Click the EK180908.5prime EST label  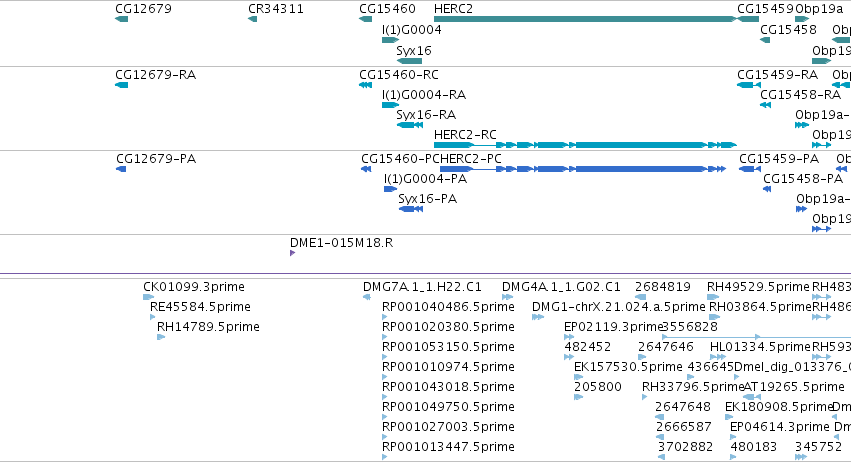coord(779,408)
